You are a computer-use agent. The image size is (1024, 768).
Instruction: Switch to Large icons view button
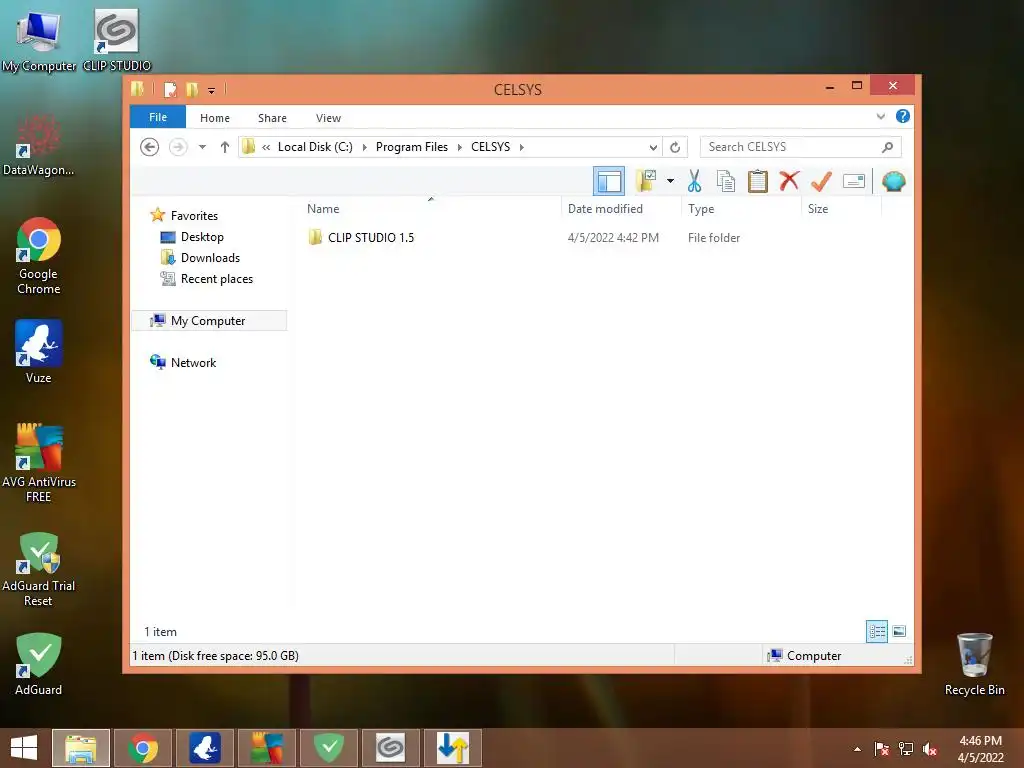899,631
